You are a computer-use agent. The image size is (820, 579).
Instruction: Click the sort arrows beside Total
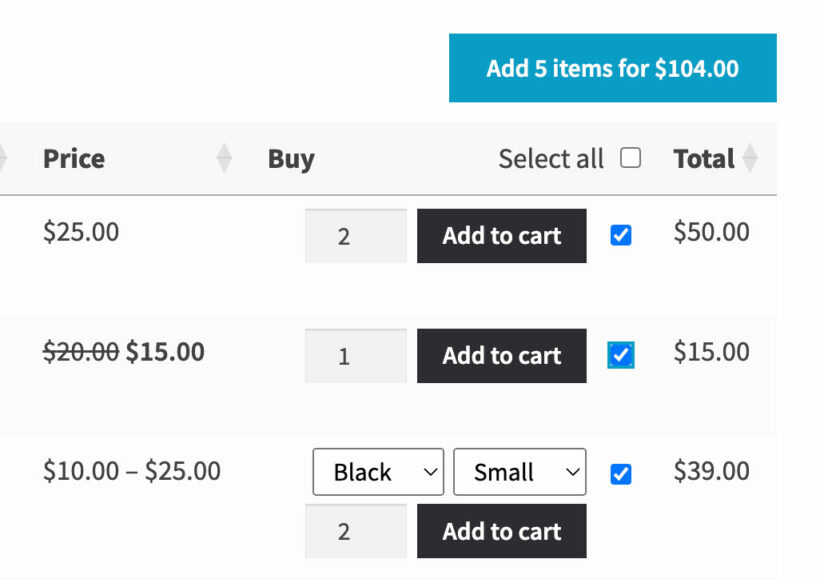tap(750, 158)
